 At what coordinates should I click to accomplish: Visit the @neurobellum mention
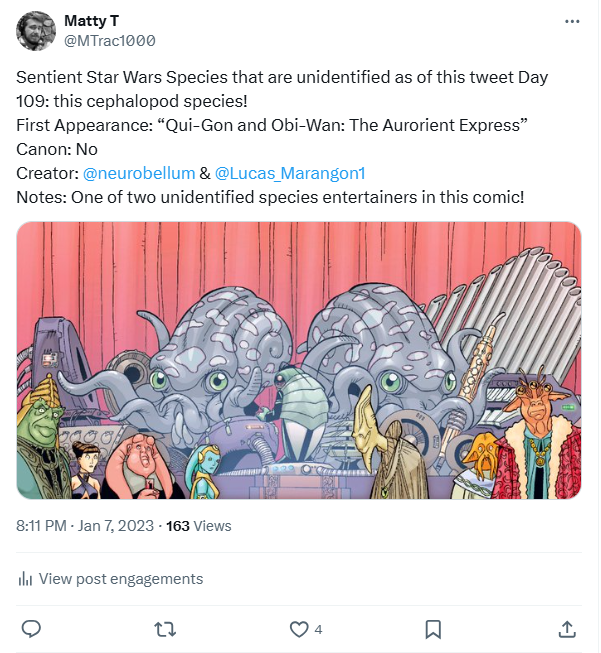tap(139, 172)
